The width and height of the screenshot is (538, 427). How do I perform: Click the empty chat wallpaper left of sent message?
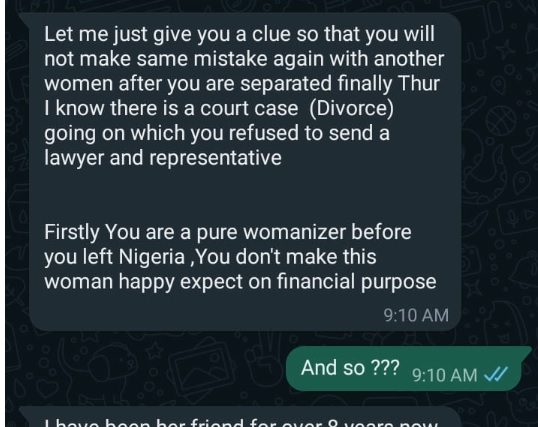[x=144, y=369]
